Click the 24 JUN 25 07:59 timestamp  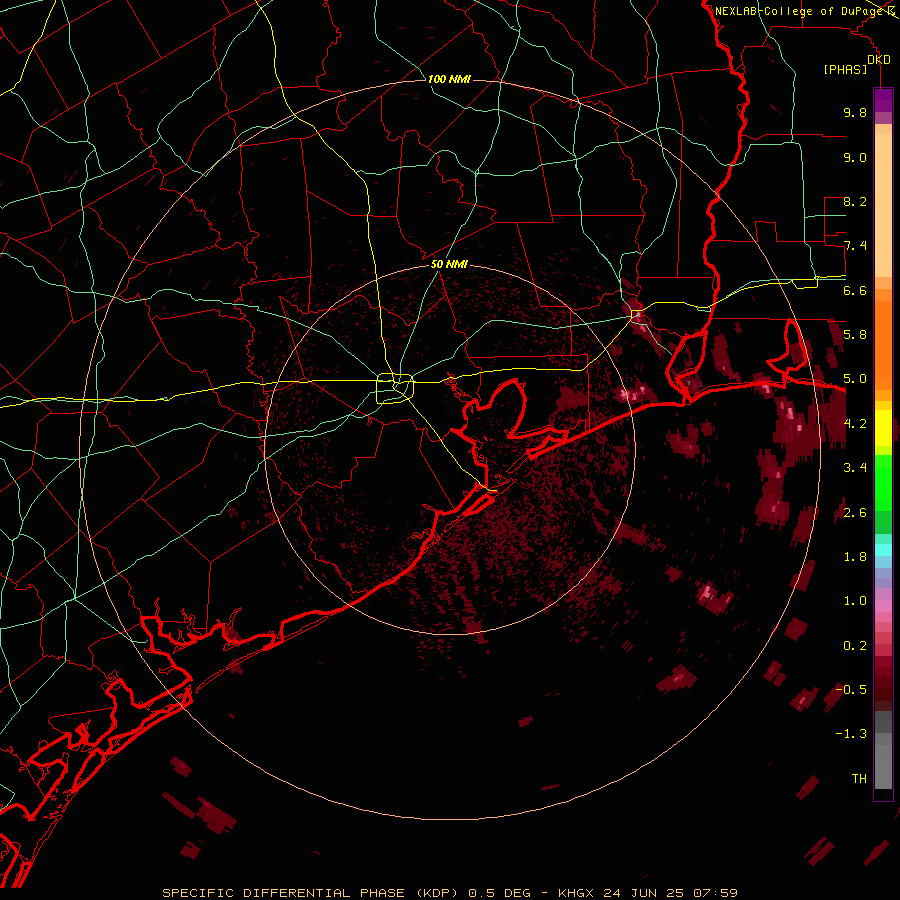[x=670, y=893]
